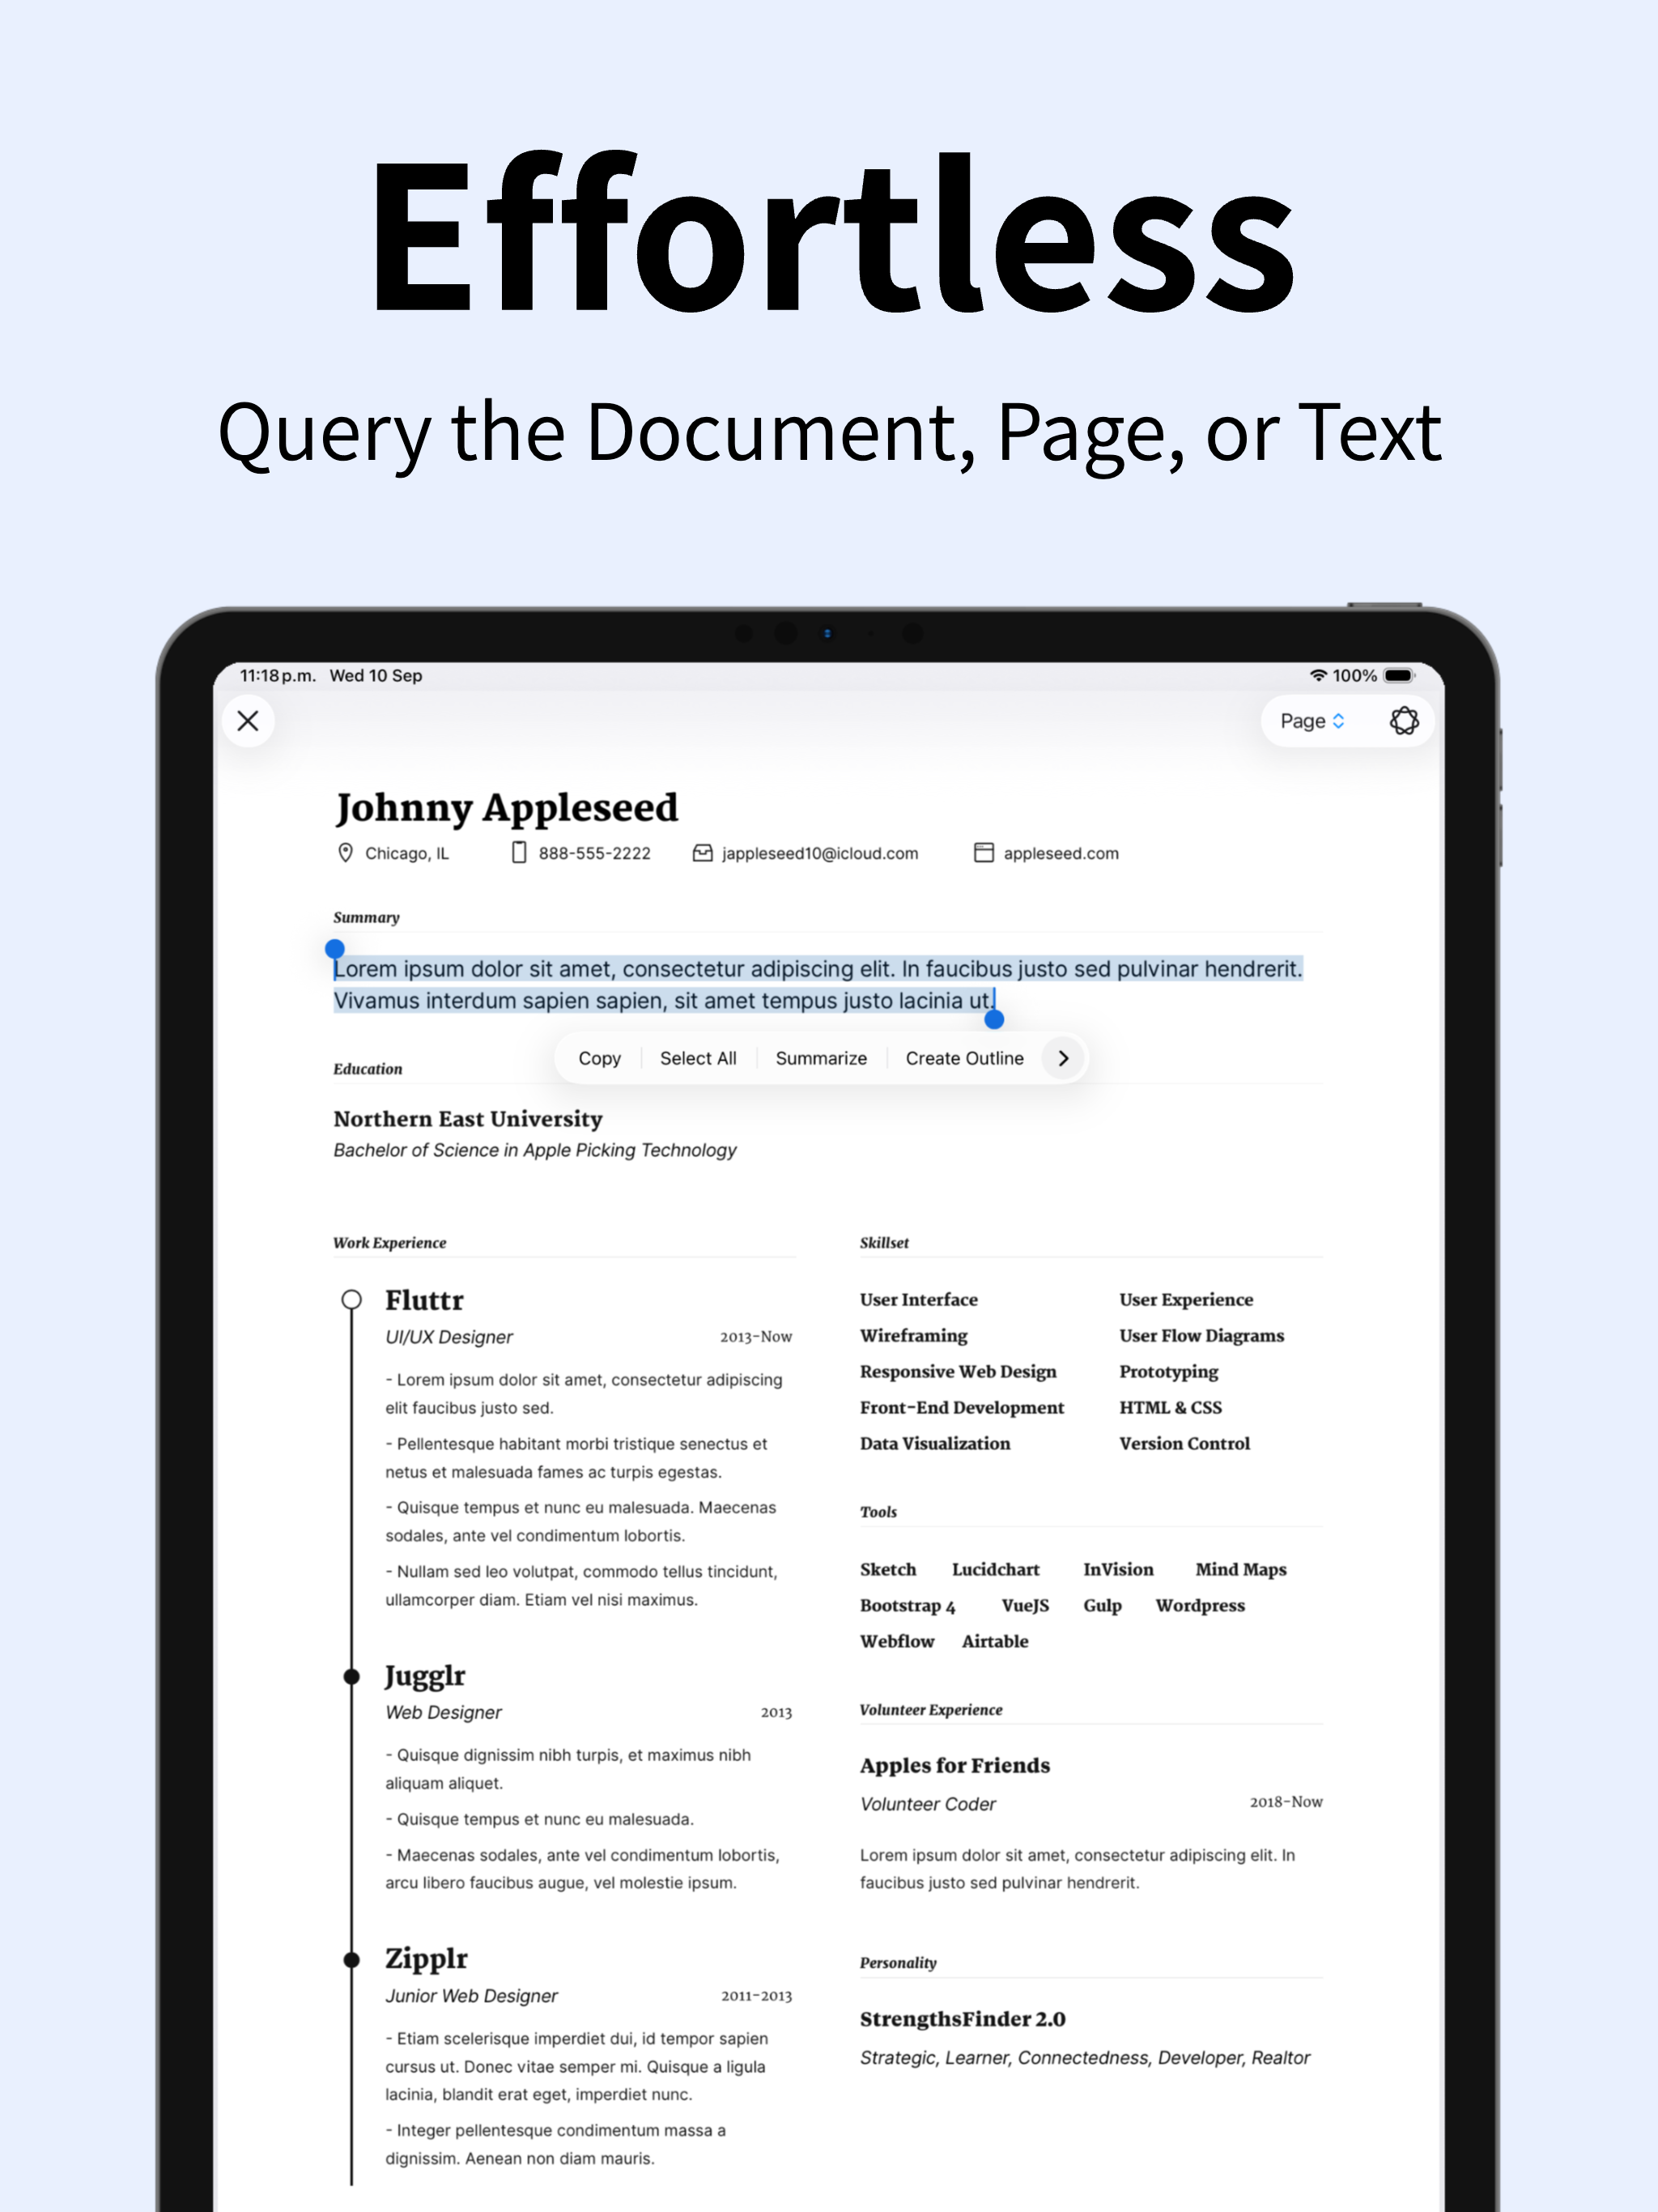Click the Jugglr timeline dot marker
The height and width of the screenshot is (2212, 1658).
click(351, 1677)
